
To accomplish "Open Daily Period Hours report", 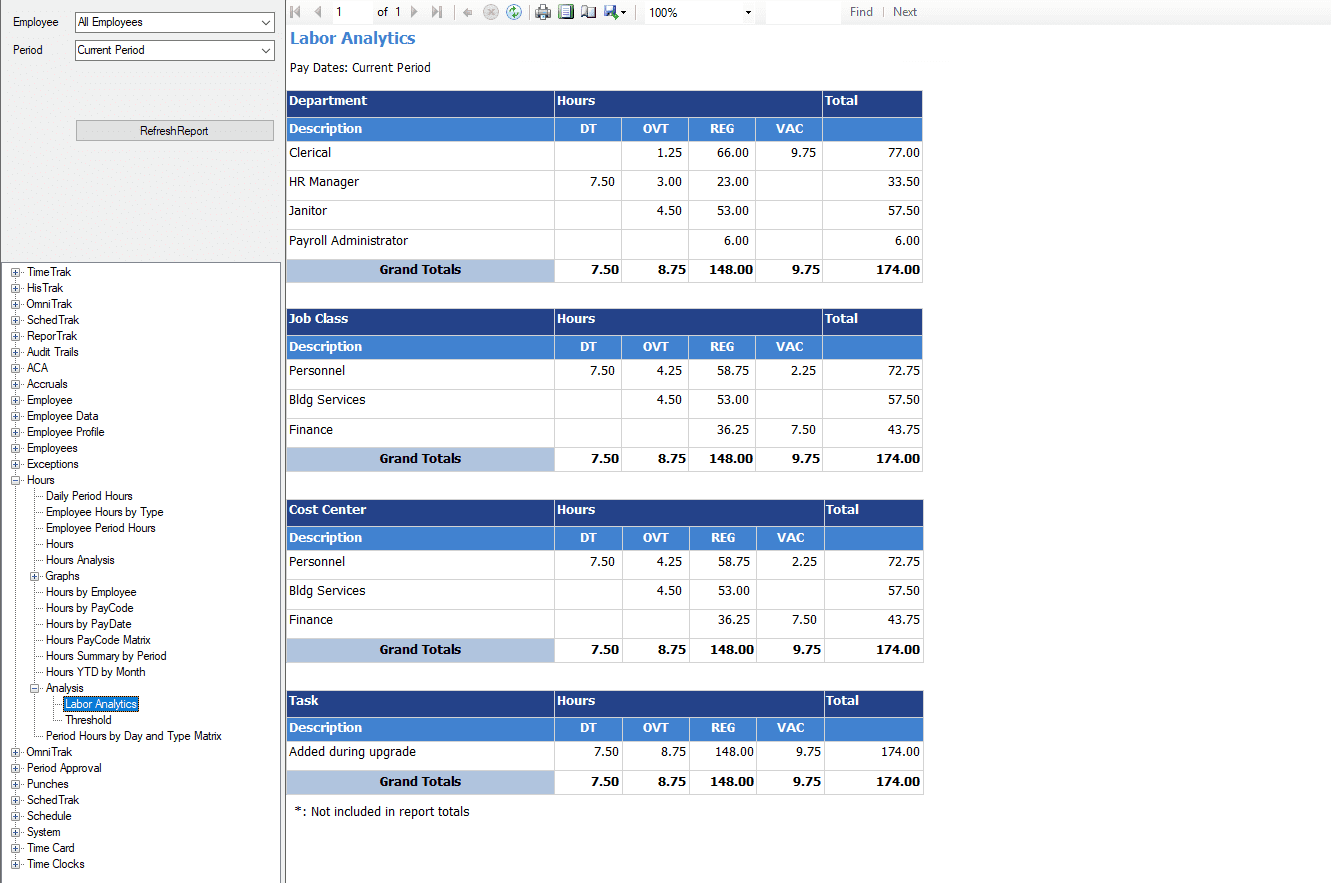I will [x=89, y=496].
